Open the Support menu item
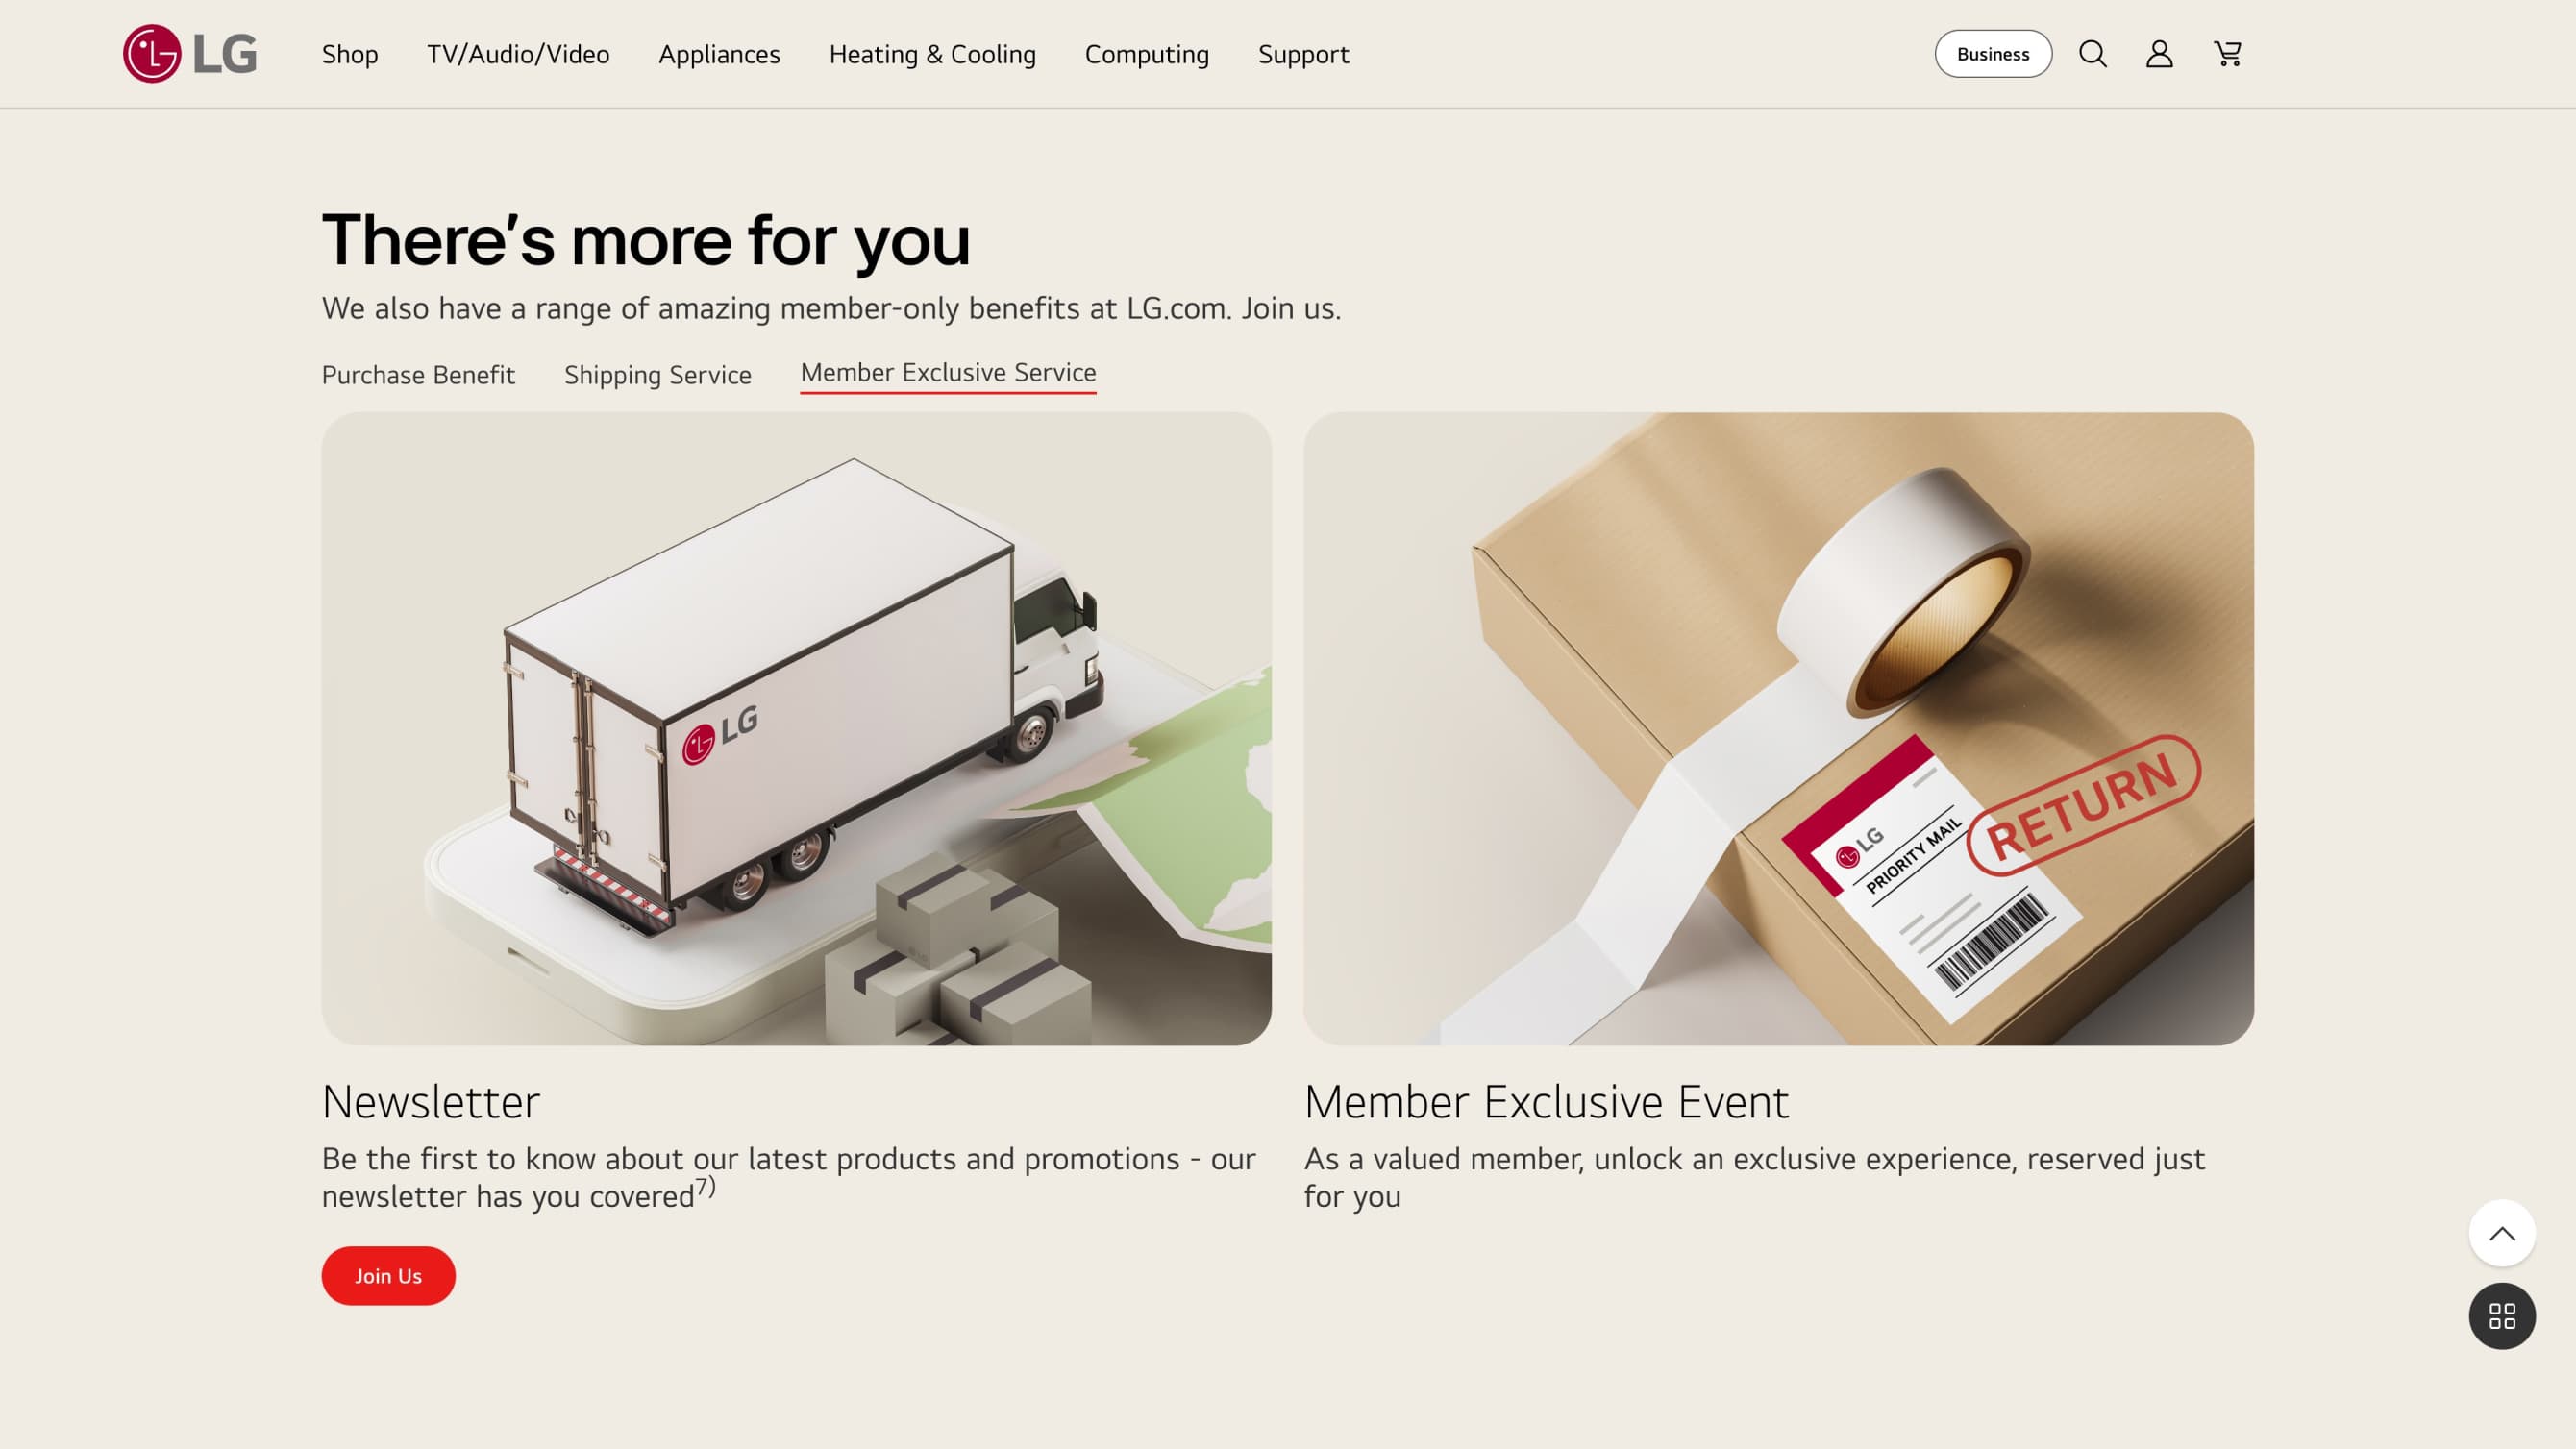 pos(1303,54)
